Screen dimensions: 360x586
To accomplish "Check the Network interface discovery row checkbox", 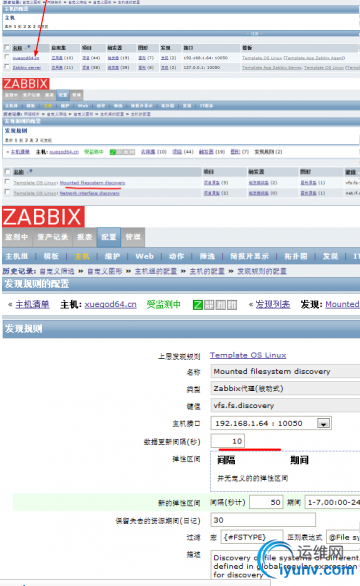I will (7, 192).
